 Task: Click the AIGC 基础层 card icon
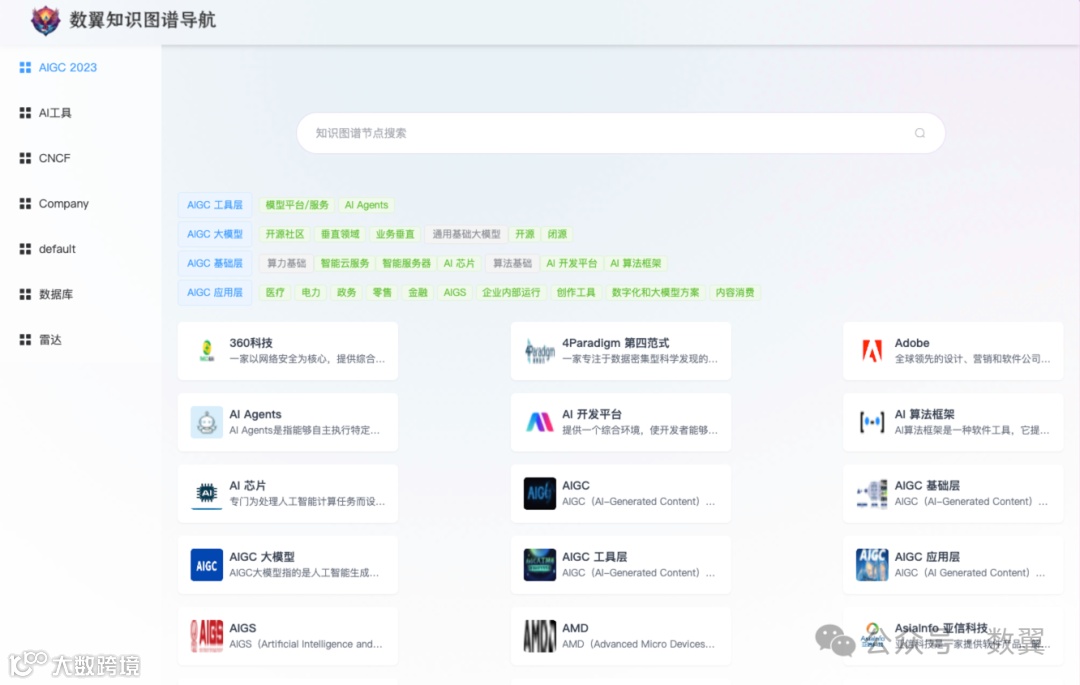point(872,494)
